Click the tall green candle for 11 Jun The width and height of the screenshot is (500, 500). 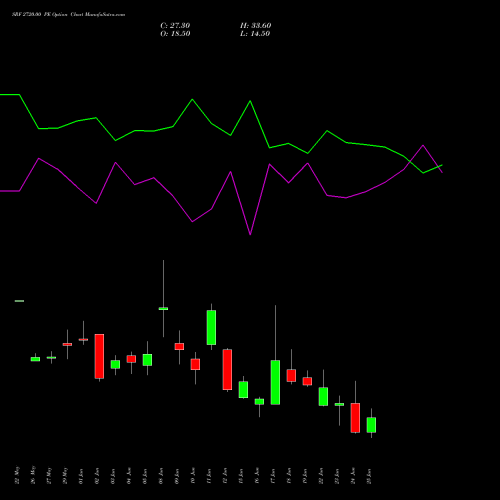pos(211,327)
